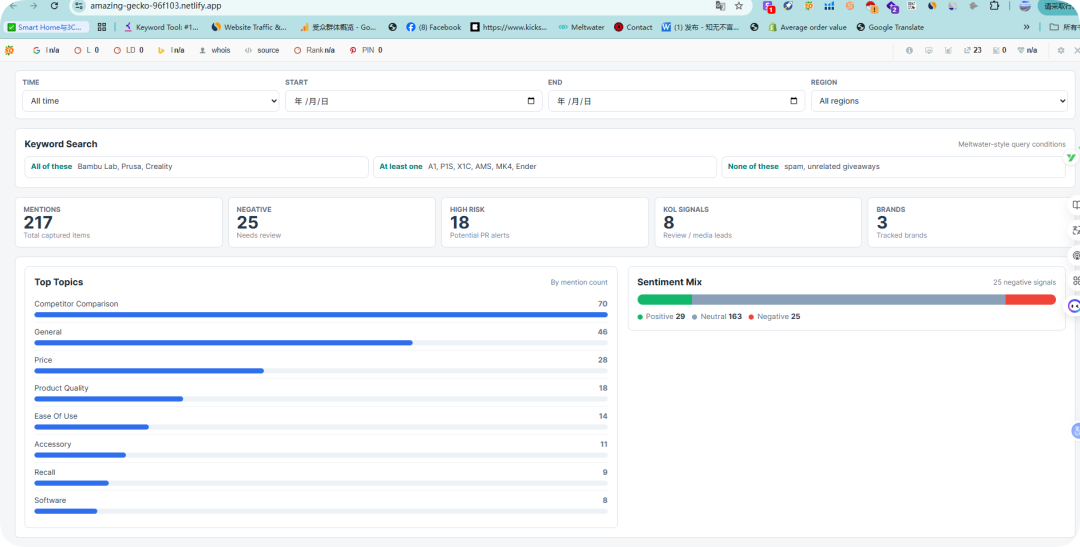Click the green positive sentiment segment
Screen dimensions: 1080x547
point(665,300)
